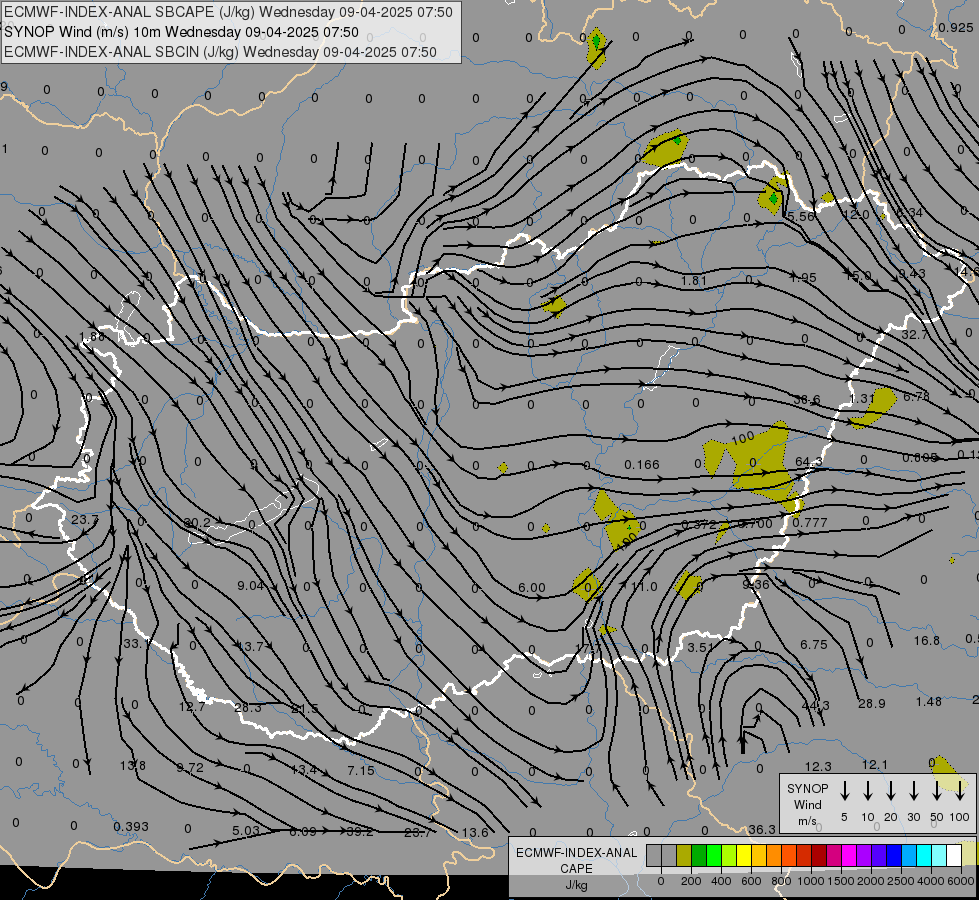
Task: Click the 1.48 value on the map
Action: point(928,701)
